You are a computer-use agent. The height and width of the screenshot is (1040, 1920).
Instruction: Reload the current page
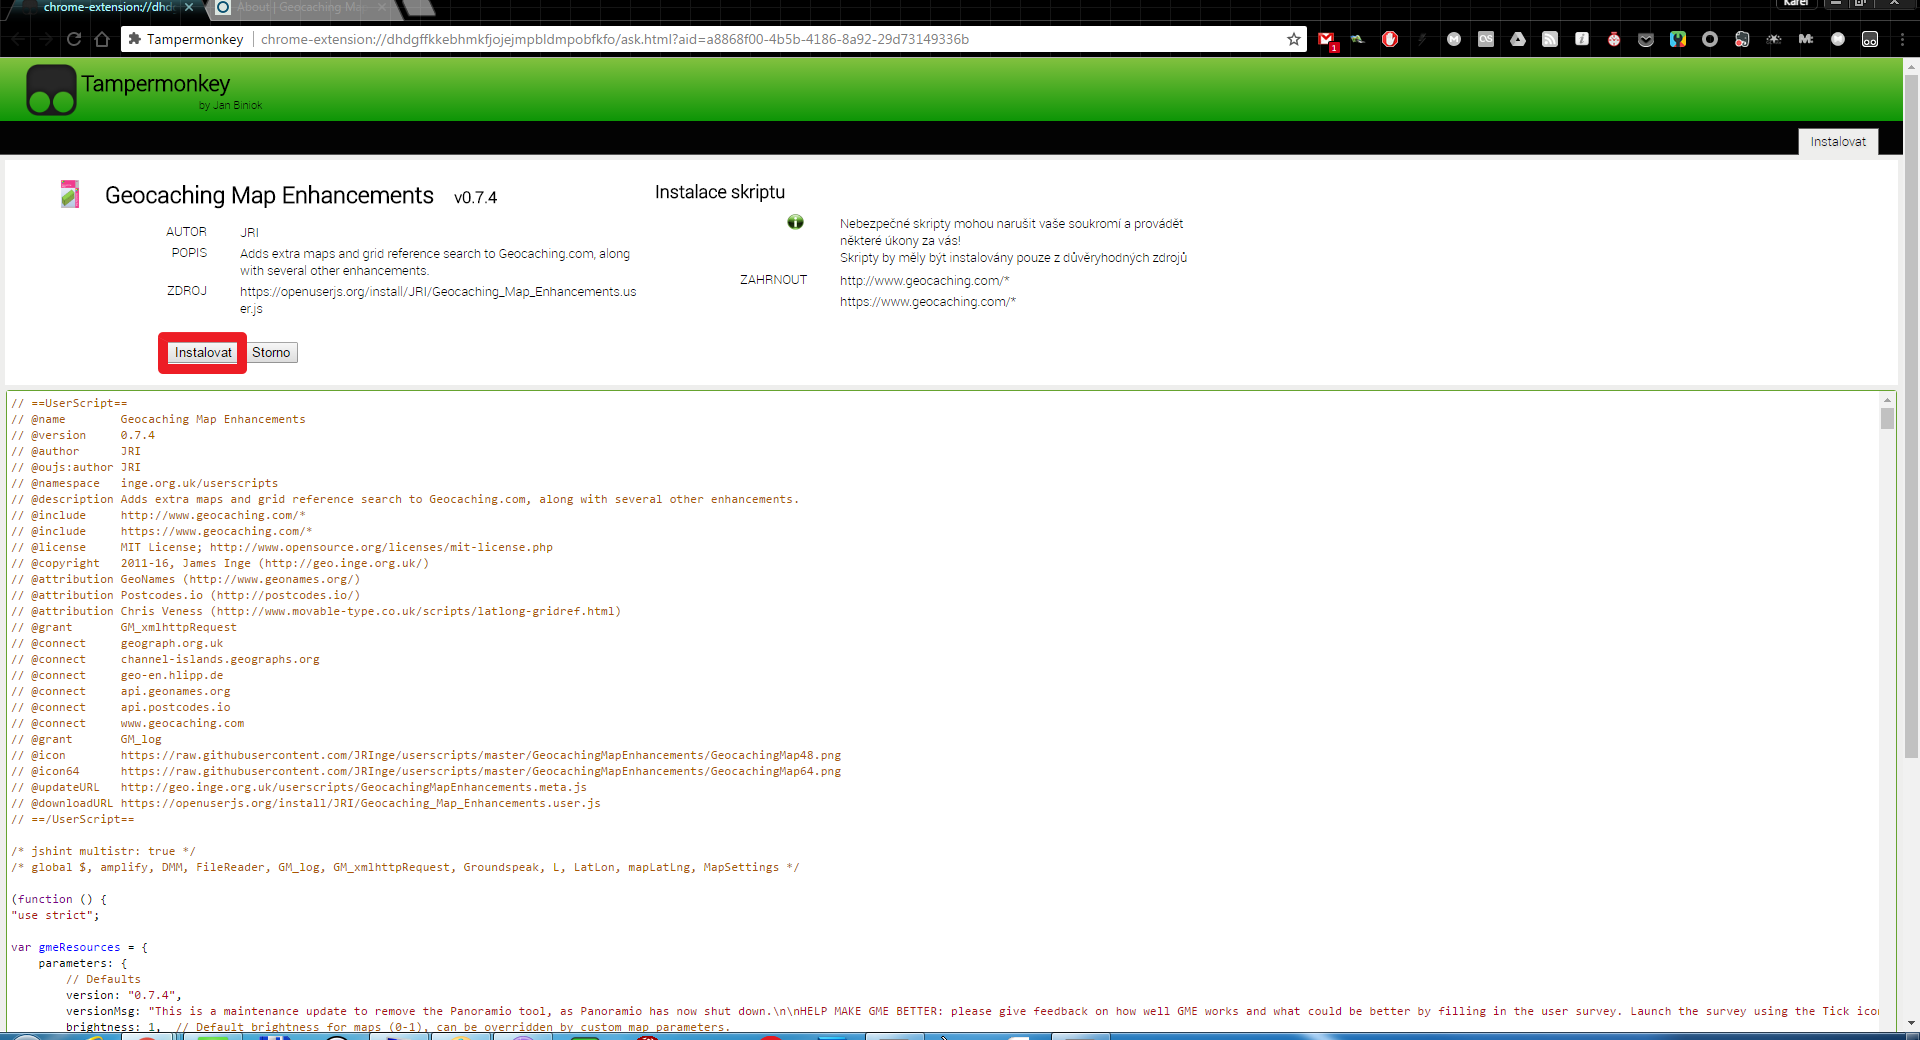tap(74, 39)
